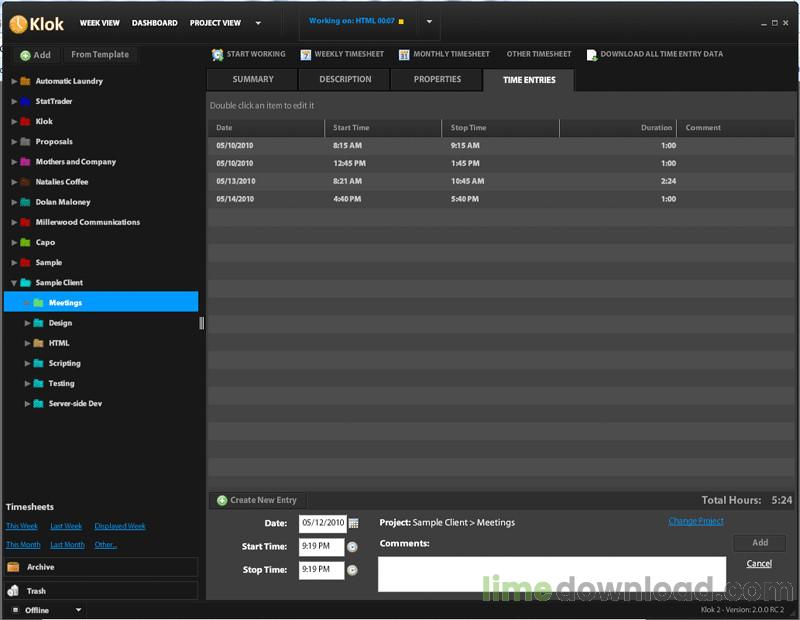This screenshot has width=800, height=620.
Task: Click the clock icon beside Start Time
Action: pos(352,547)
